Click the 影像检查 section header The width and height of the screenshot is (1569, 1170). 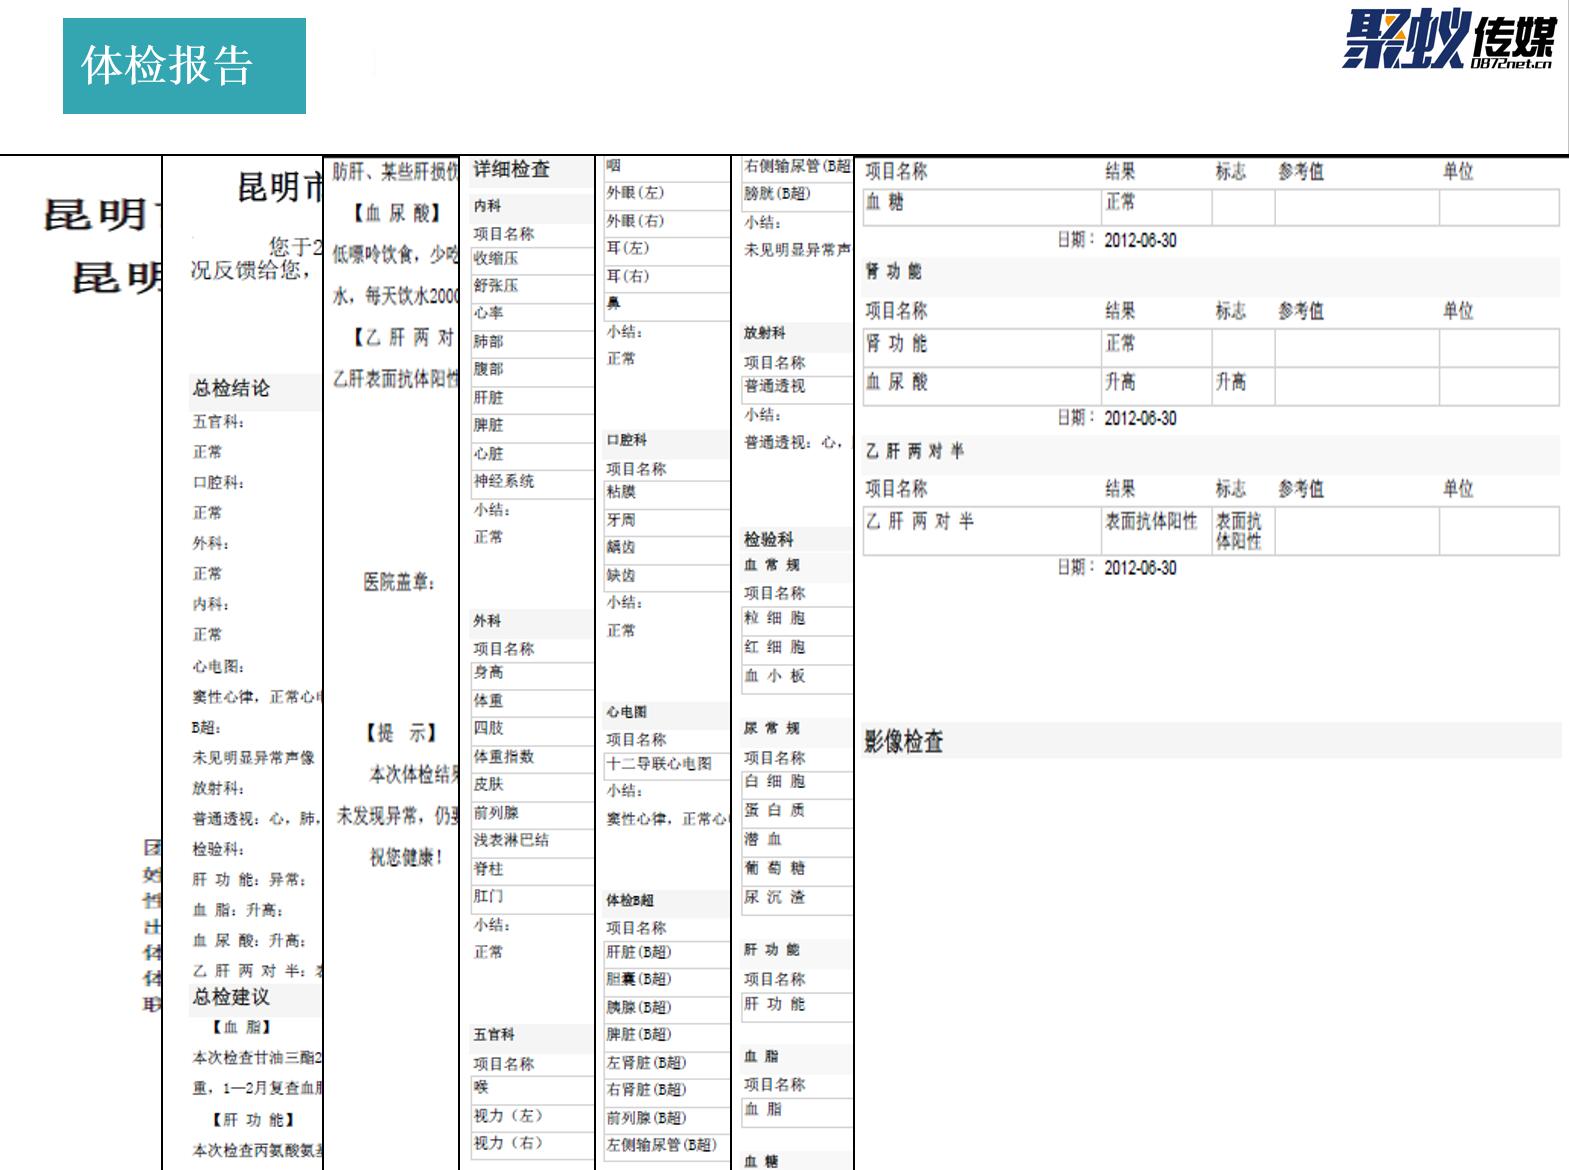[x=904, y=741]
